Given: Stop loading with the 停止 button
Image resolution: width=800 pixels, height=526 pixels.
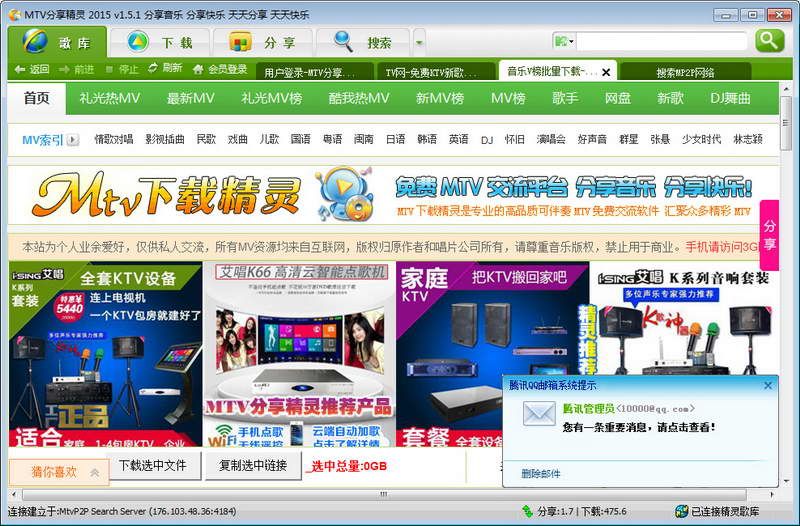Looking at the screenshot, I should (x=121, y=69).
